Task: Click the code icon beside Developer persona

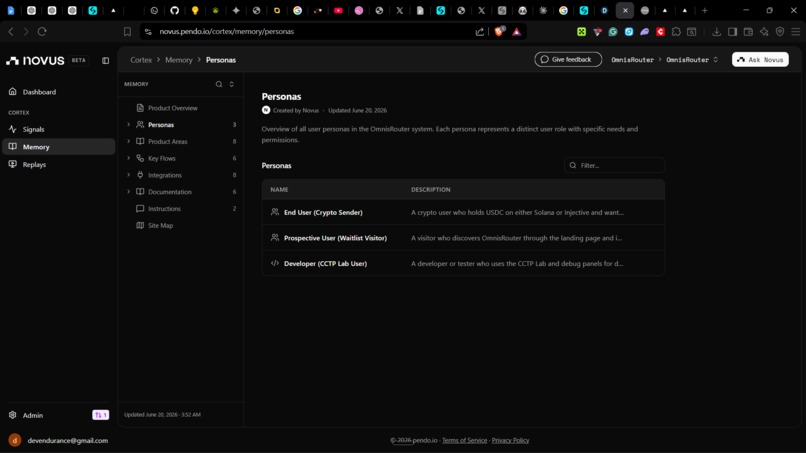Action: point(275,263)
